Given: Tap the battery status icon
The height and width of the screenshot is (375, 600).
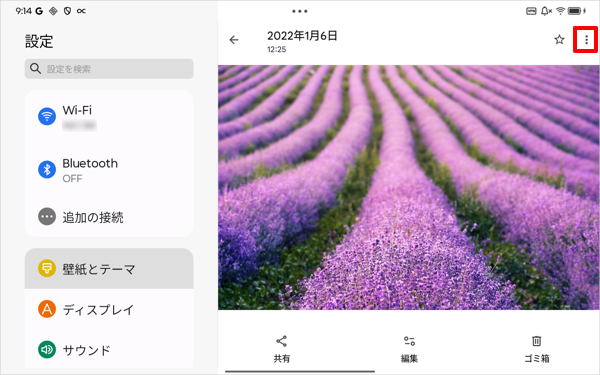Looking at the screenshot, I should [576, 11].
